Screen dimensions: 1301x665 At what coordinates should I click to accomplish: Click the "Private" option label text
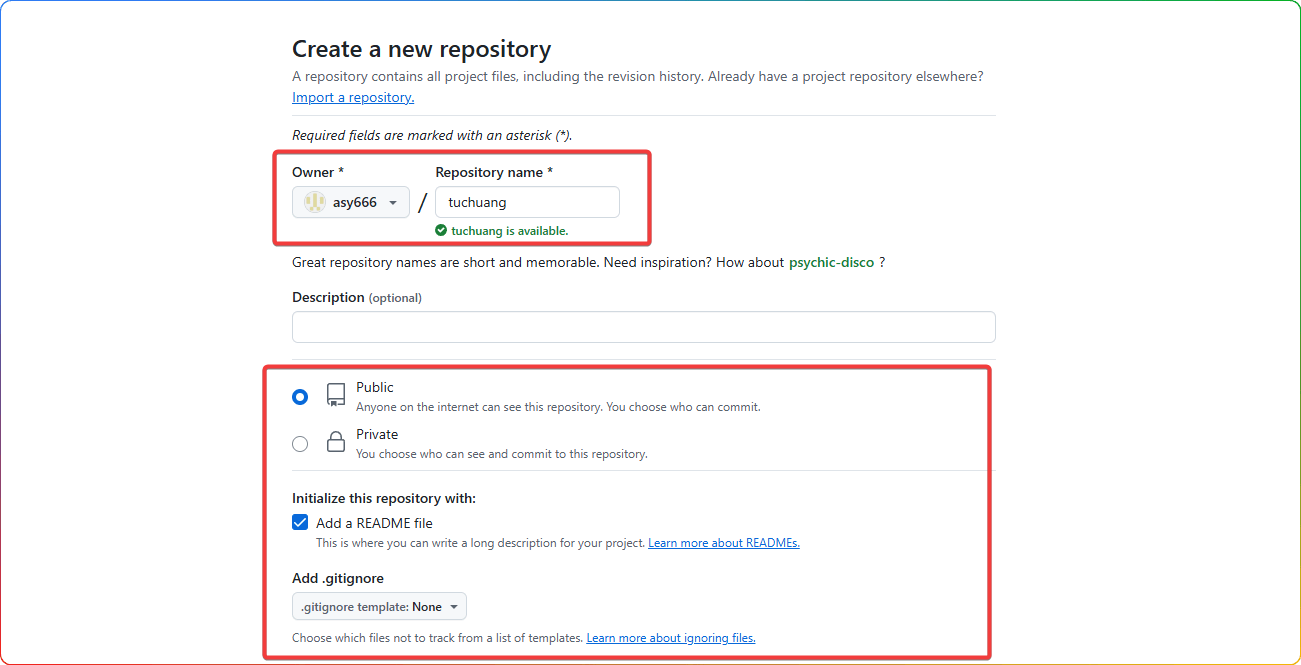click(377, 434)
